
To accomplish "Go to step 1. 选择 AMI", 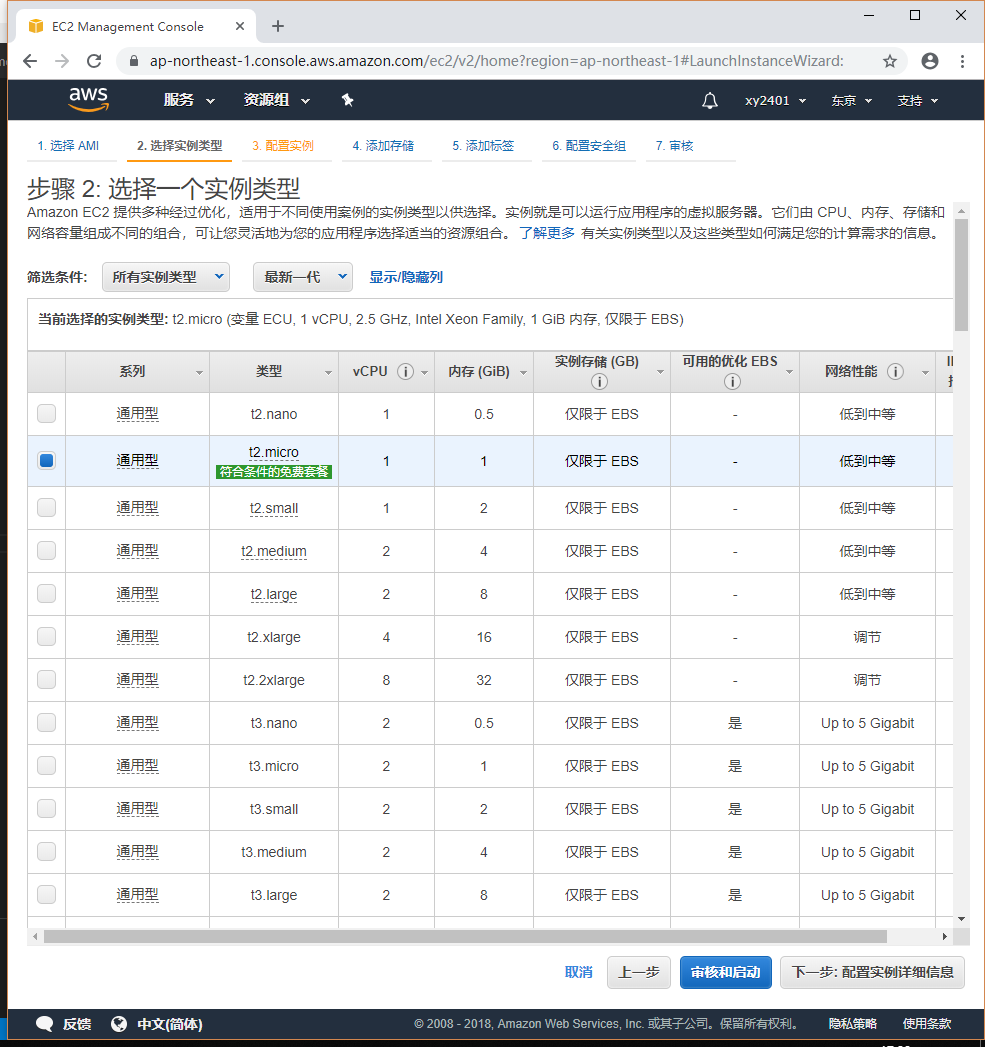I will [68, 146].
